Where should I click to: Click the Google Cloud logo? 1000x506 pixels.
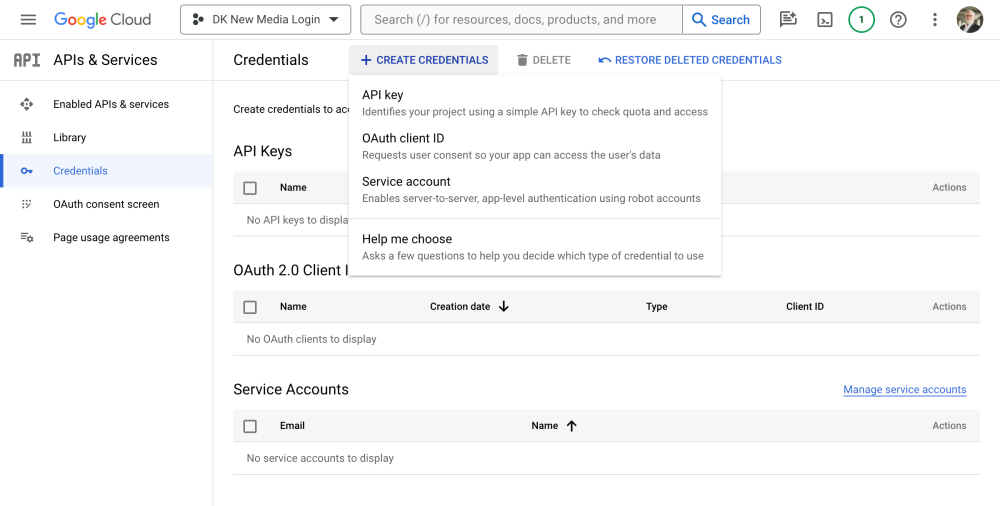point(103,20)
